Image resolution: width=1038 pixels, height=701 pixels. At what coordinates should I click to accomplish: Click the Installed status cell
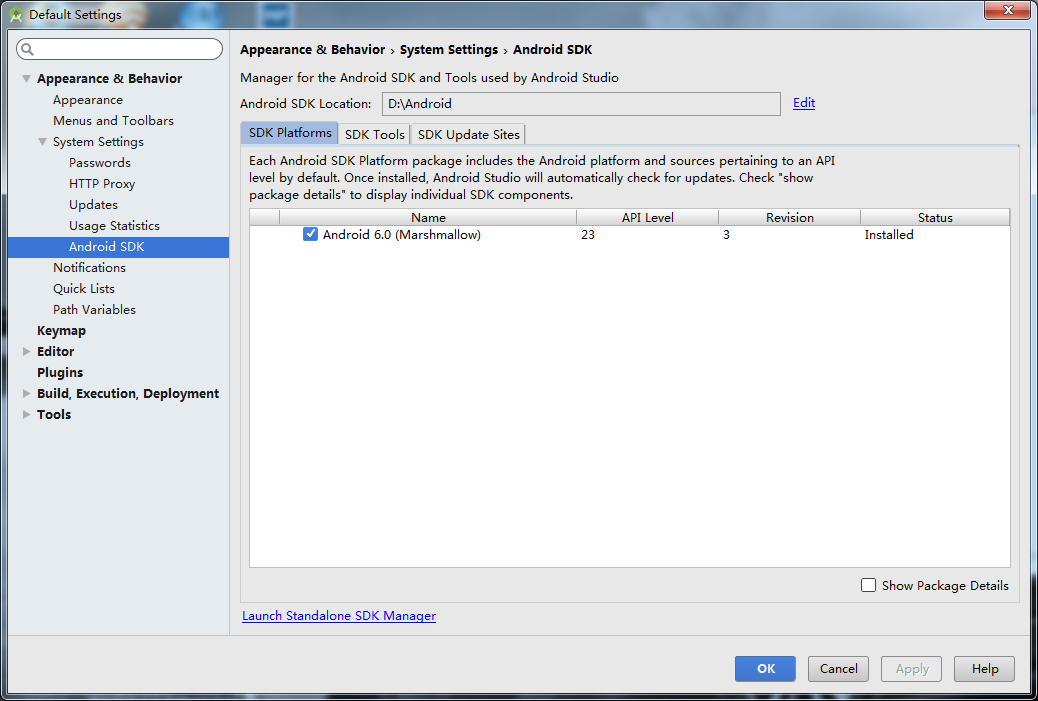click(x=889, y=234)
